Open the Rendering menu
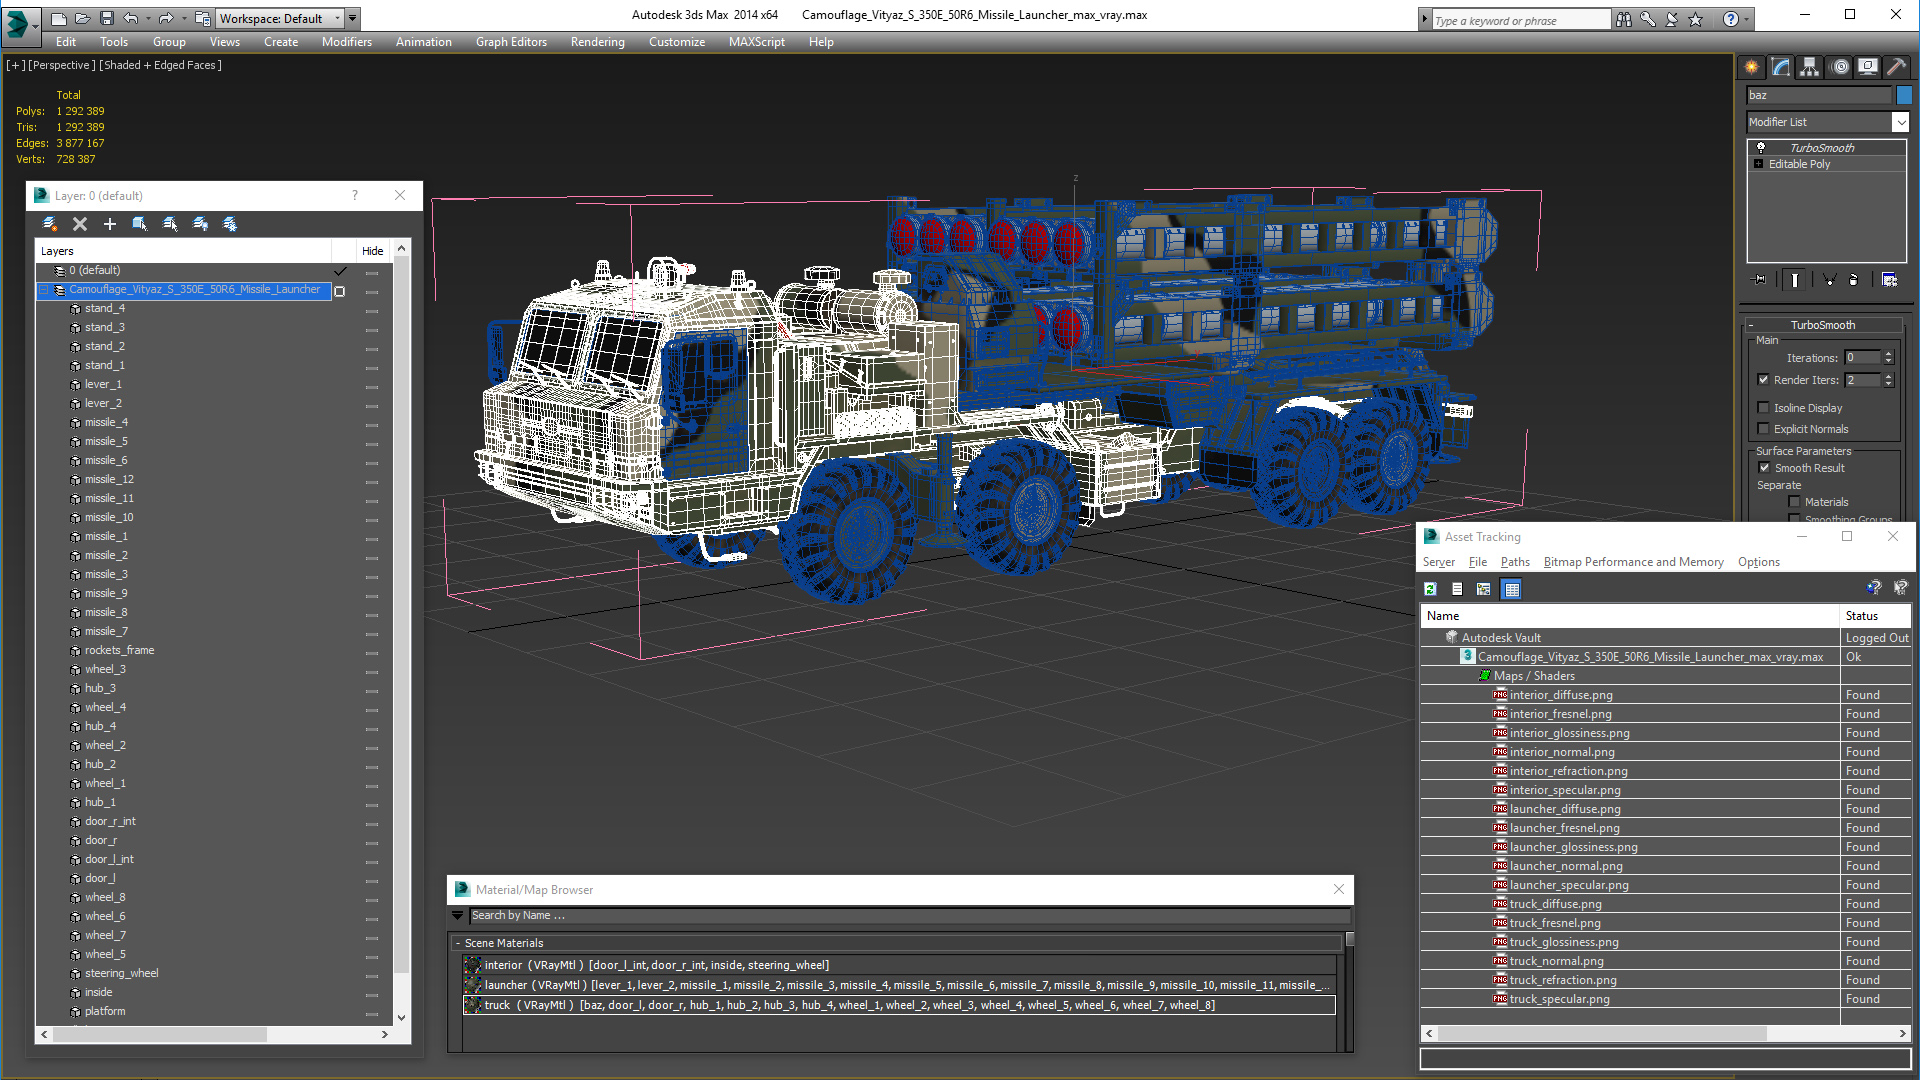 tap(598, 42)
